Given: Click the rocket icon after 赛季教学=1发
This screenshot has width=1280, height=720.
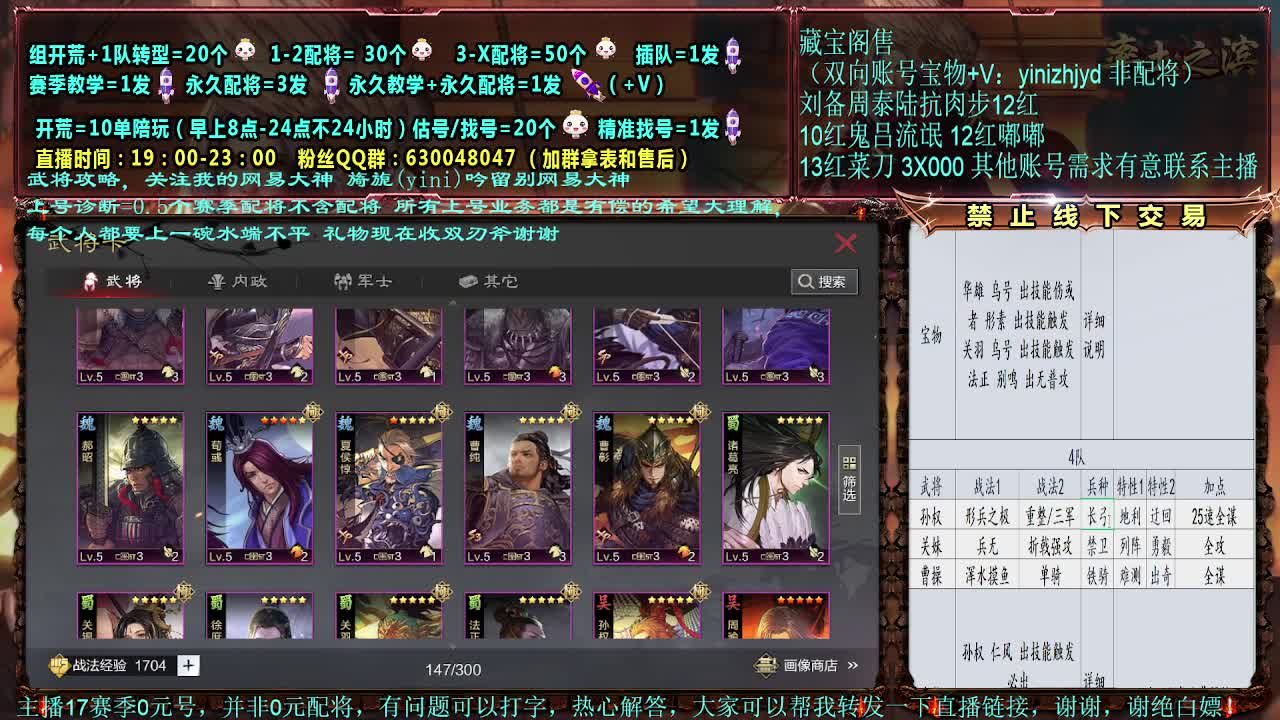Looking at the screenshot, I should click(167, 84).
